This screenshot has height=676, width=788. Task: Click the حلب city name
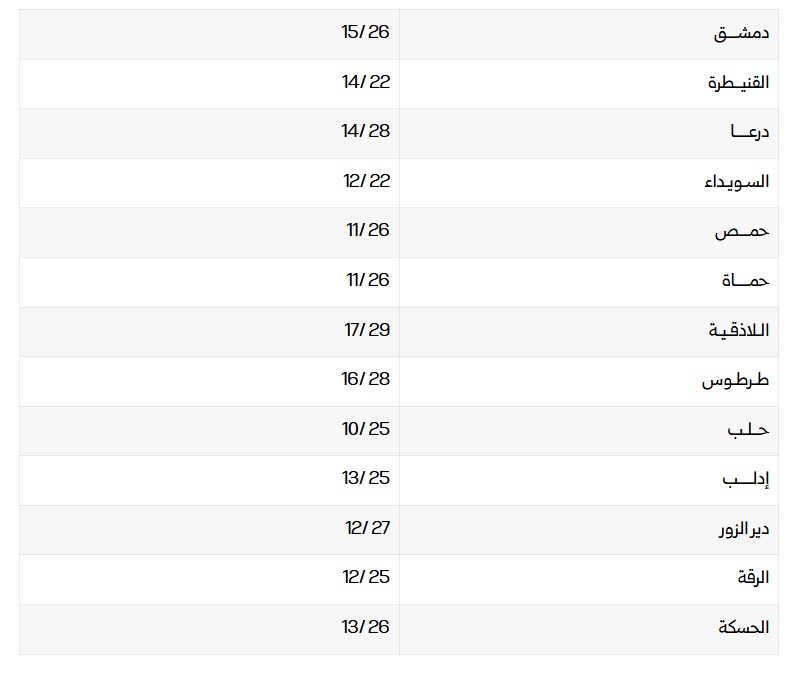pos(748,430)
